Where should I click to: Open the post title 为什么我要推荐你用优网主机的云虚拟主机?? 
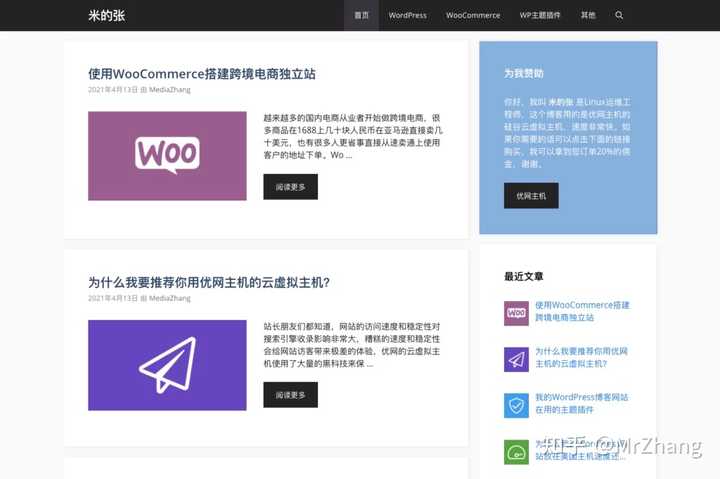[209, 282]
